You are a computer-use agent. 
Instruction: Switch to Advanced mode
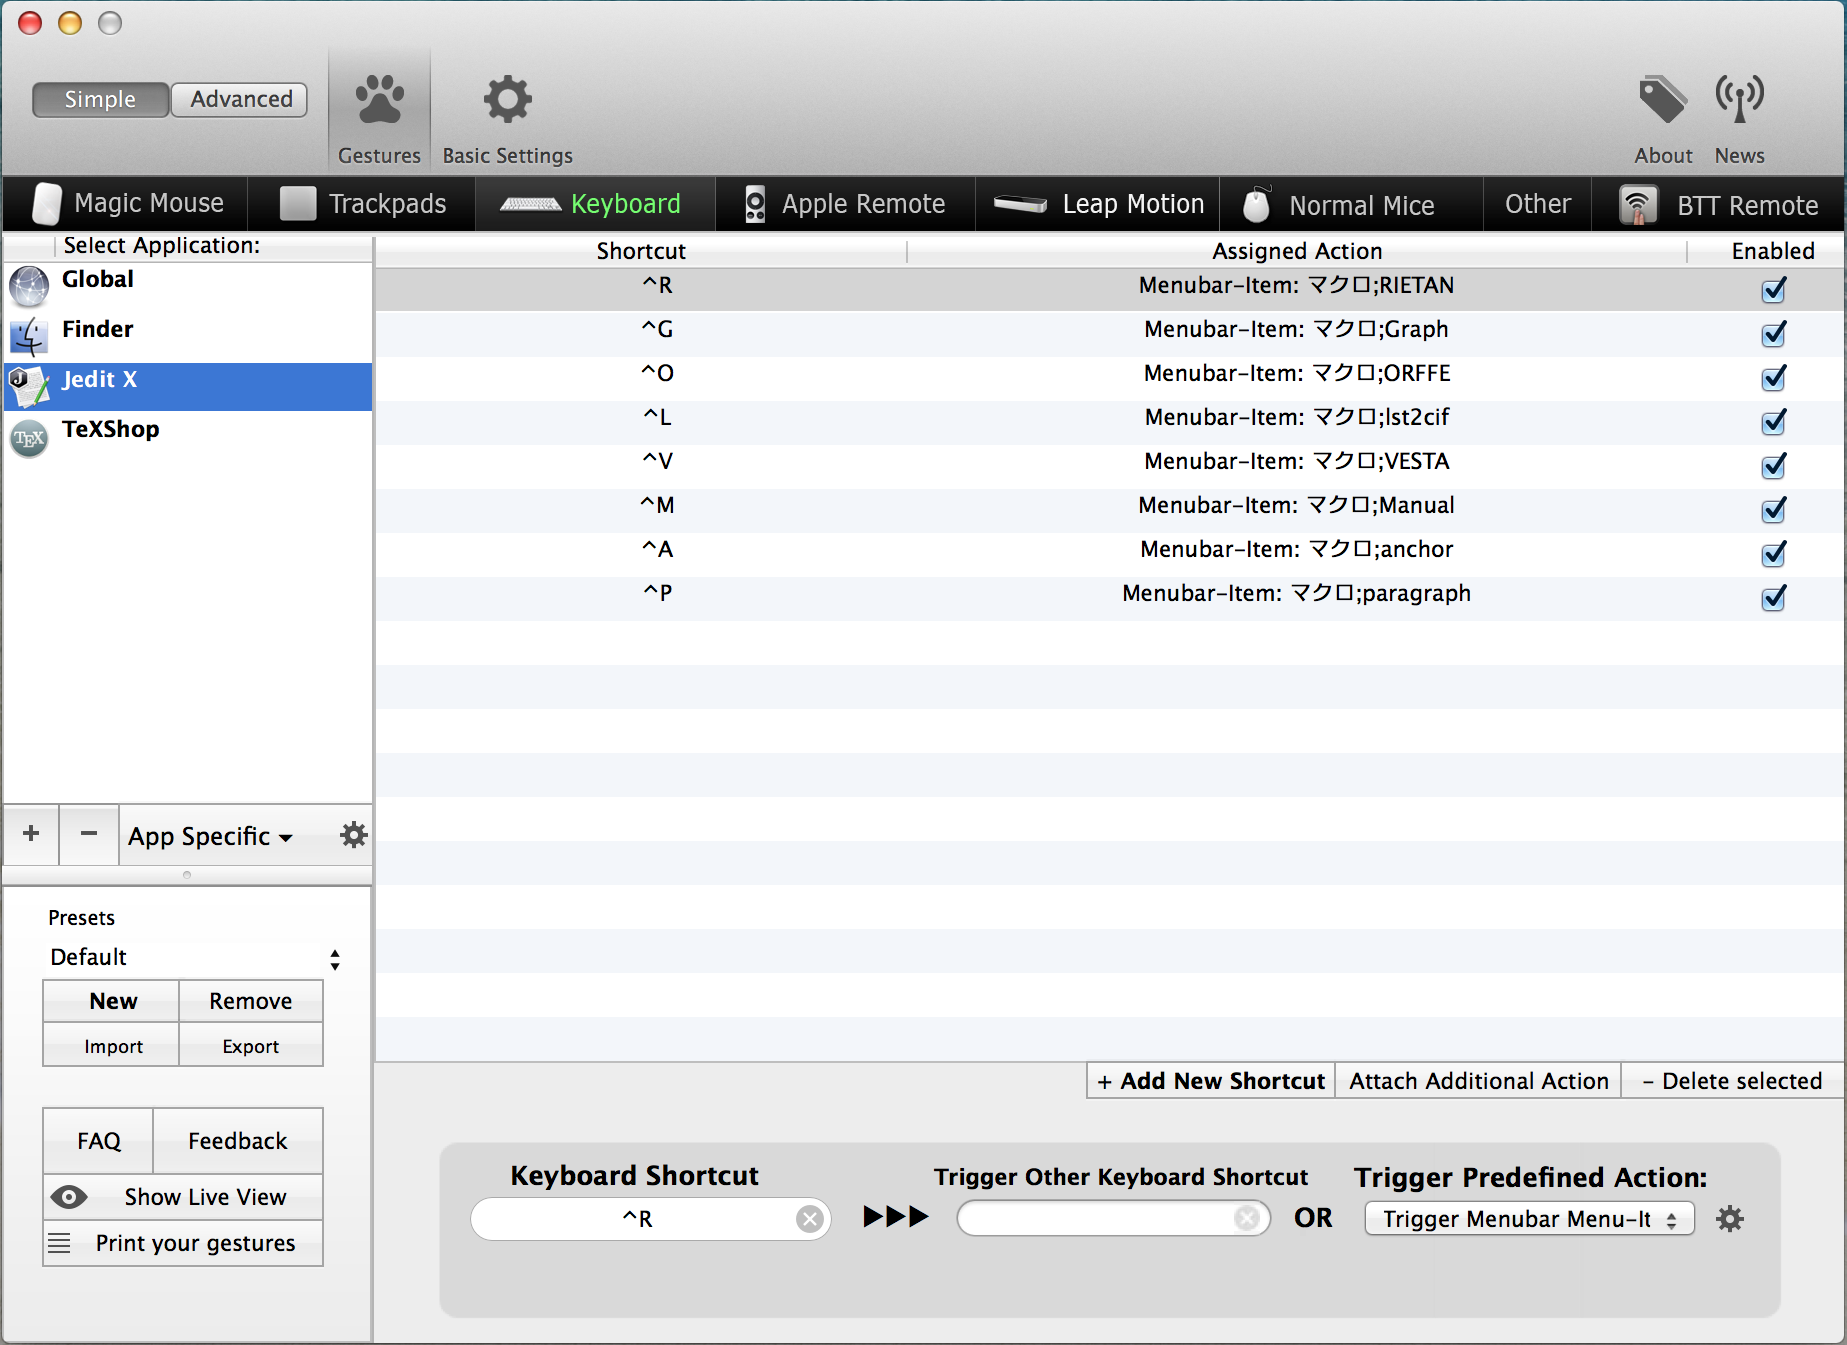[240, 99]
